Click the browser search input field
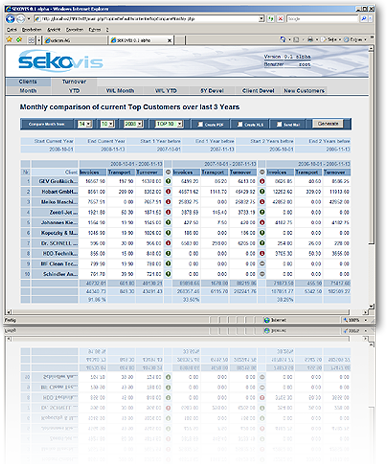This screenshot has width=390, height=464. pos(322,19)
